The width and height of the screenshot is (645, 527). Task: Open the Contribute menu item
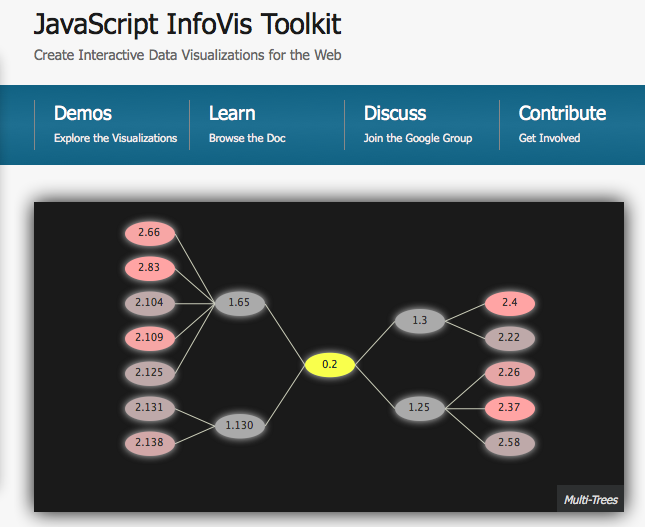pyautogui.click(x=572, y=125)
